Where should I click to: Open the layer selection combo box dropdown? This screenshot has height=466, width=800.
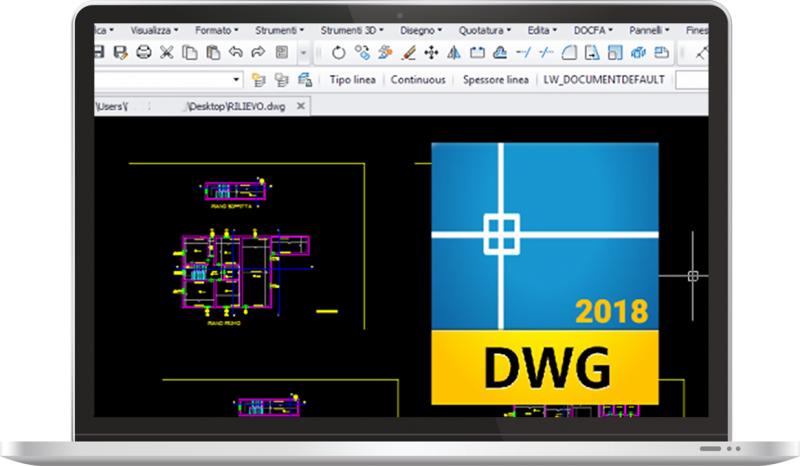(x=236, y=80)
